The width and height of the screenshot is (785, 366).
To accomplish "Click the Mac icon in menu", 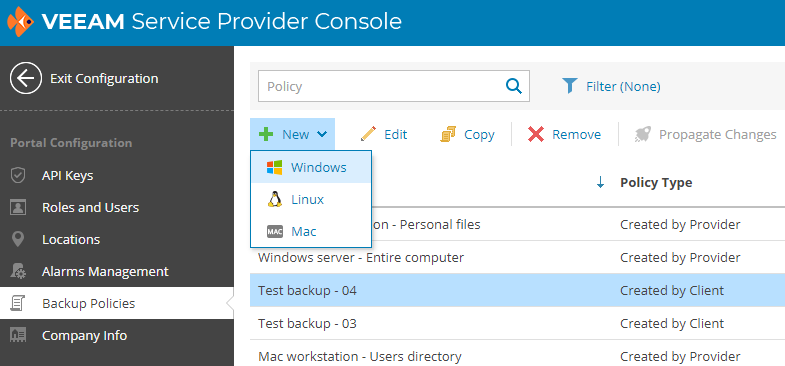I will (x=274, y=231).
